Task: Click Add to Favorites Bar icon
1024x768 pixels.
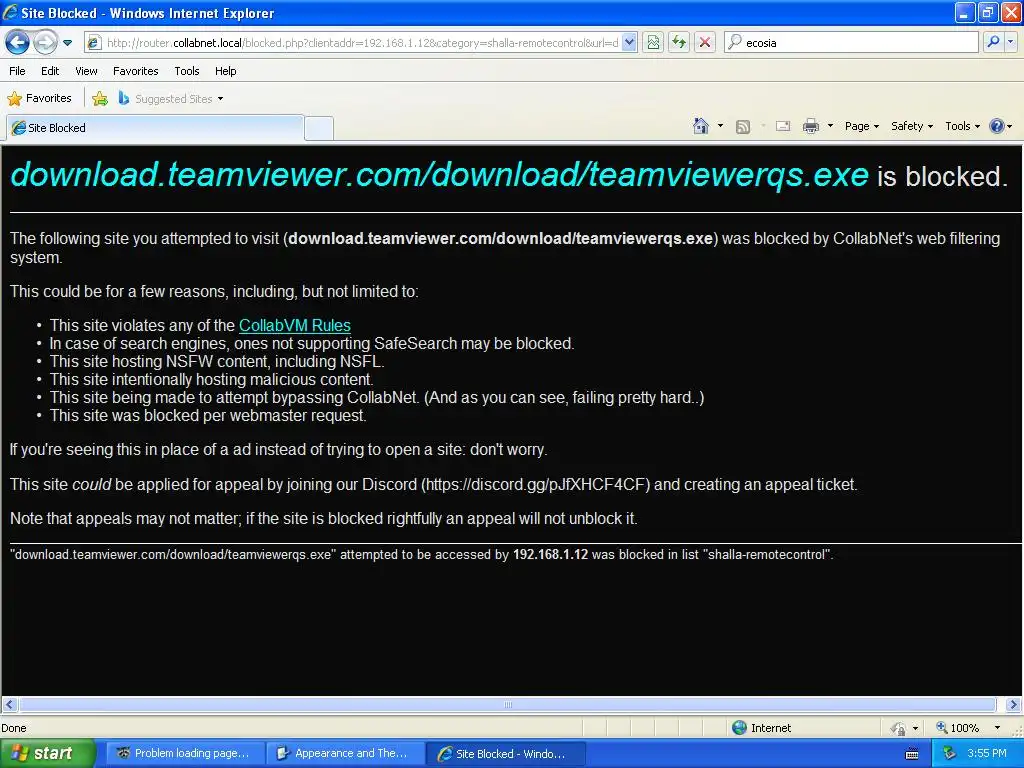Action: (100, 99)
